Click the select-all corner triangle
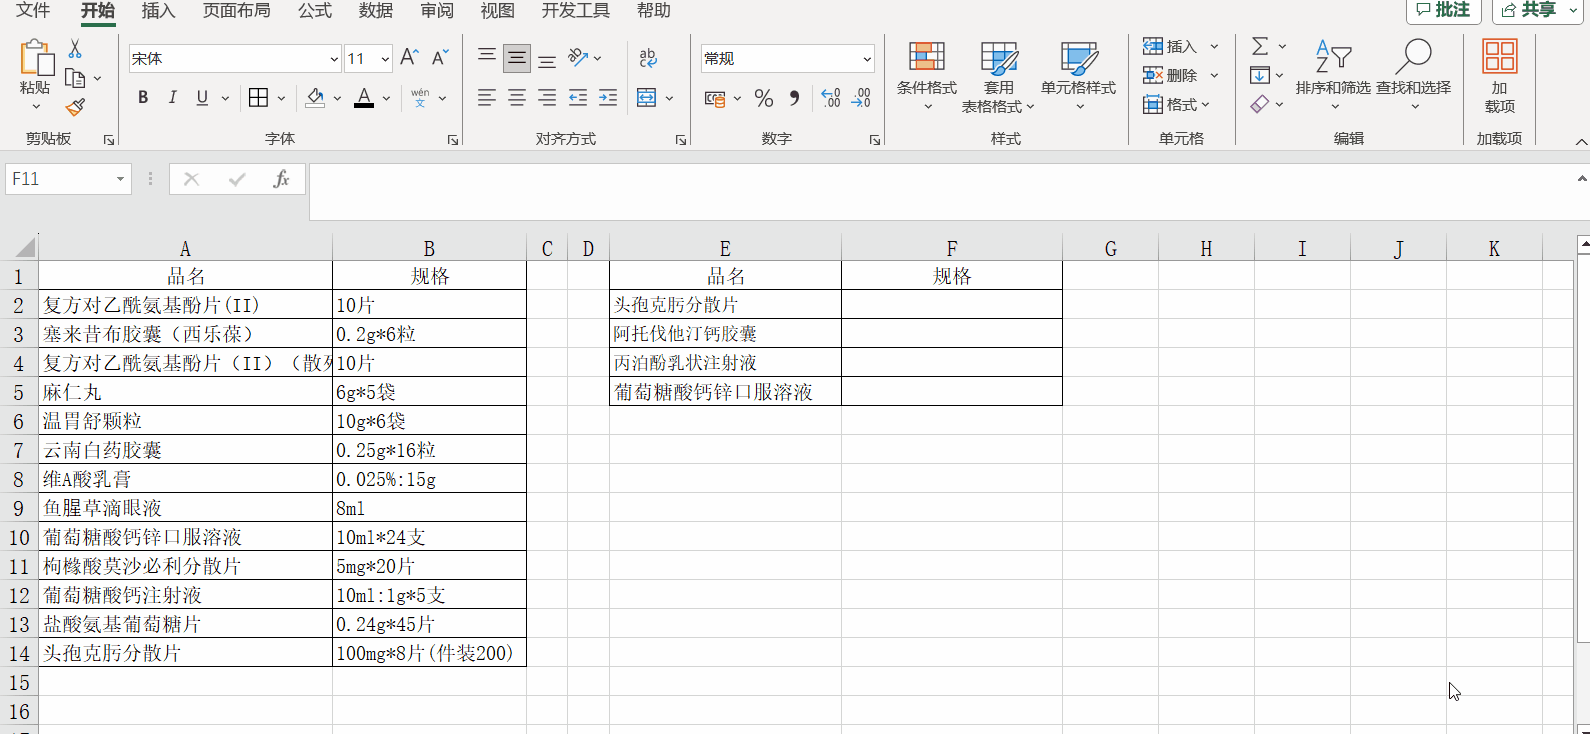 24,248
